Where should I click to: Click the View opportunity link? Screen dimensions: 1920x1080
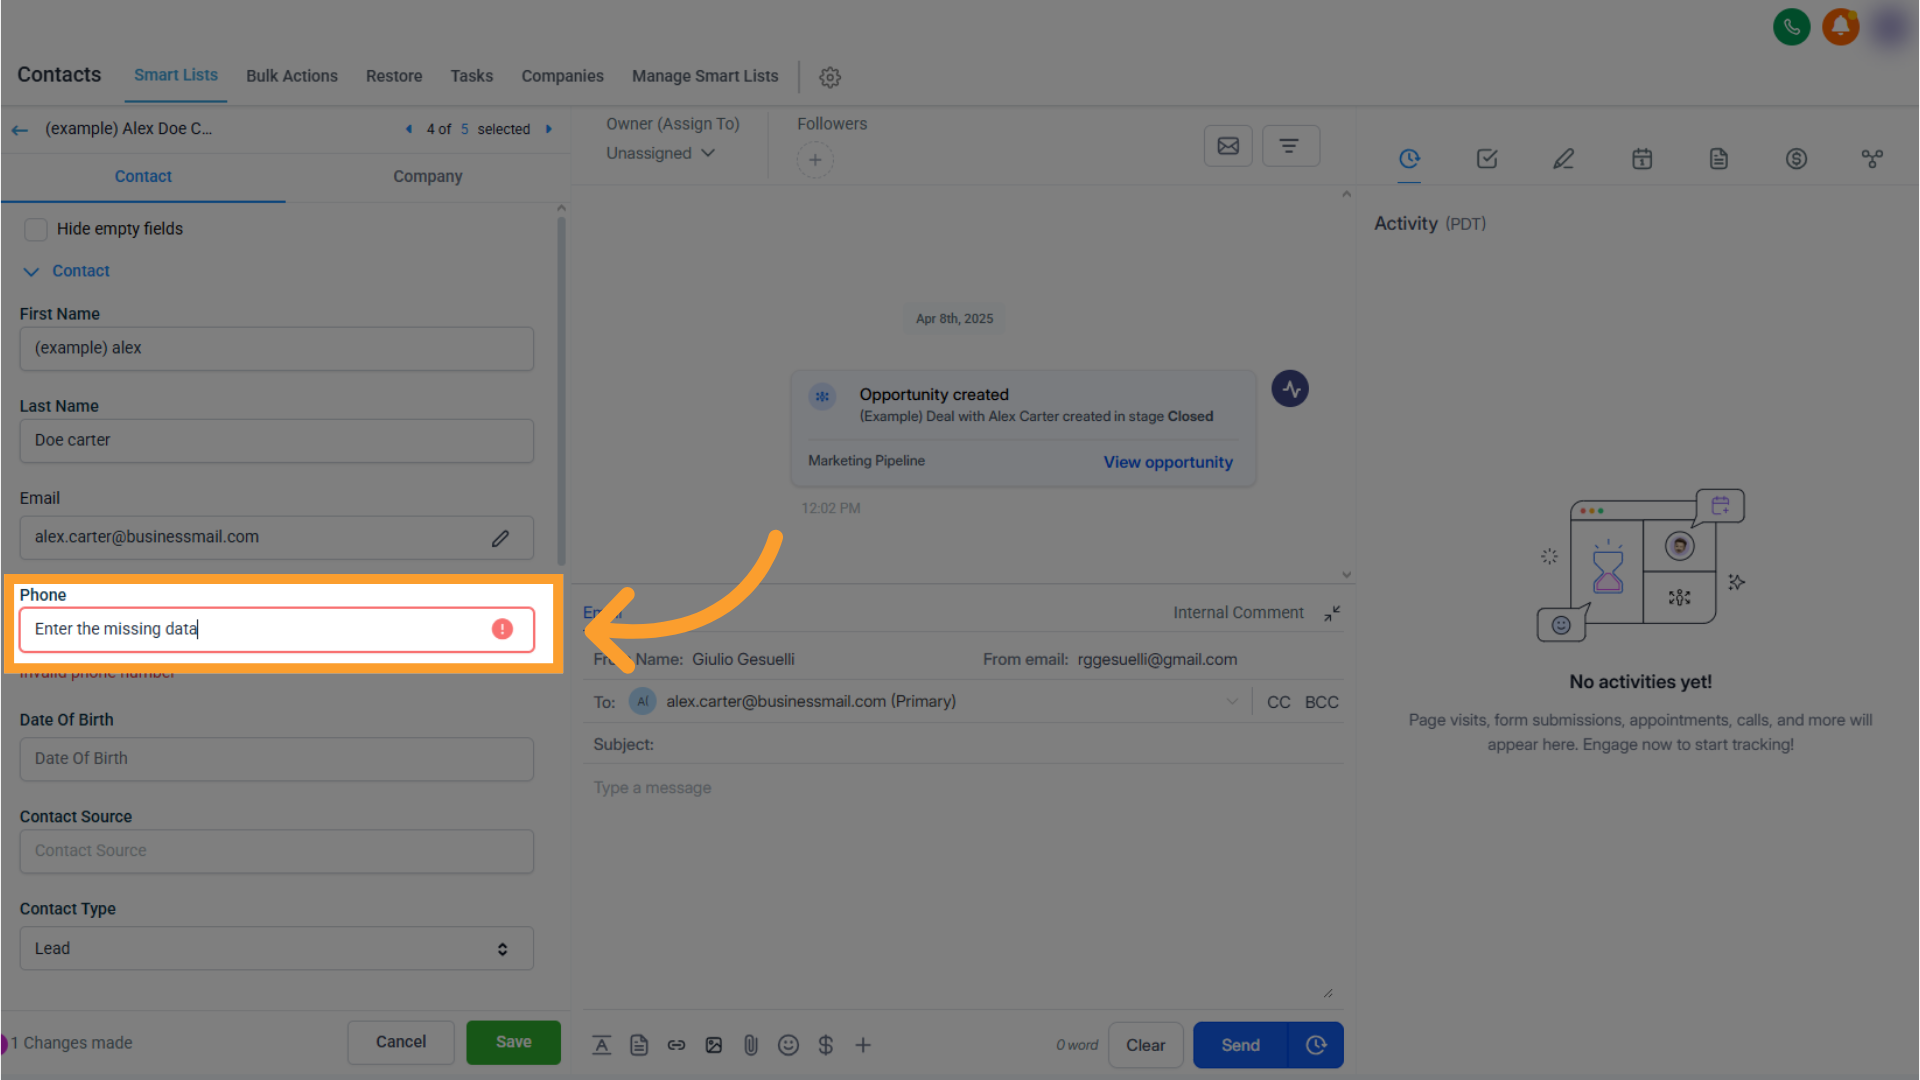tap(1167, 462)
